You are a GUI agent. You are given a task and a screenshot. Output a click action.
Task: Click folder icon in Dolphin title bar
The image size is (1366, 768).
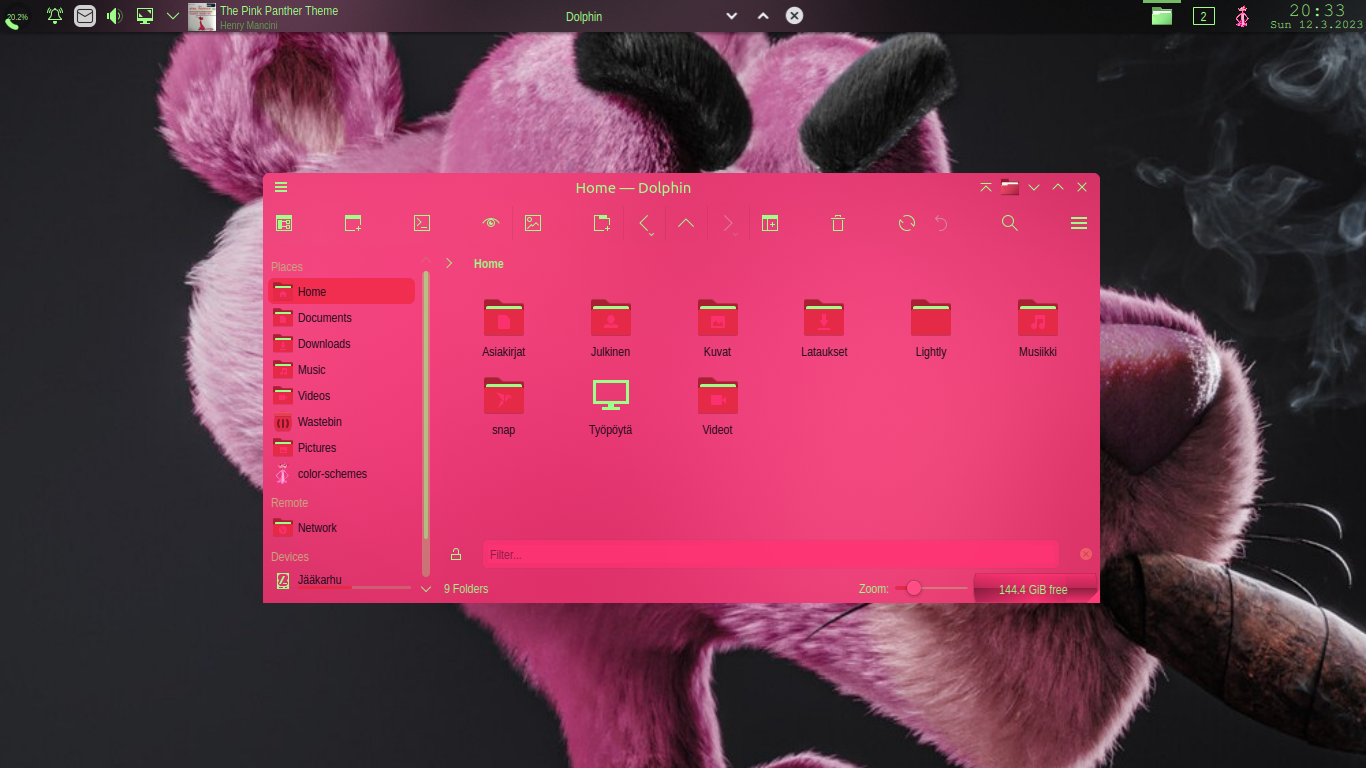(1010, 187)
